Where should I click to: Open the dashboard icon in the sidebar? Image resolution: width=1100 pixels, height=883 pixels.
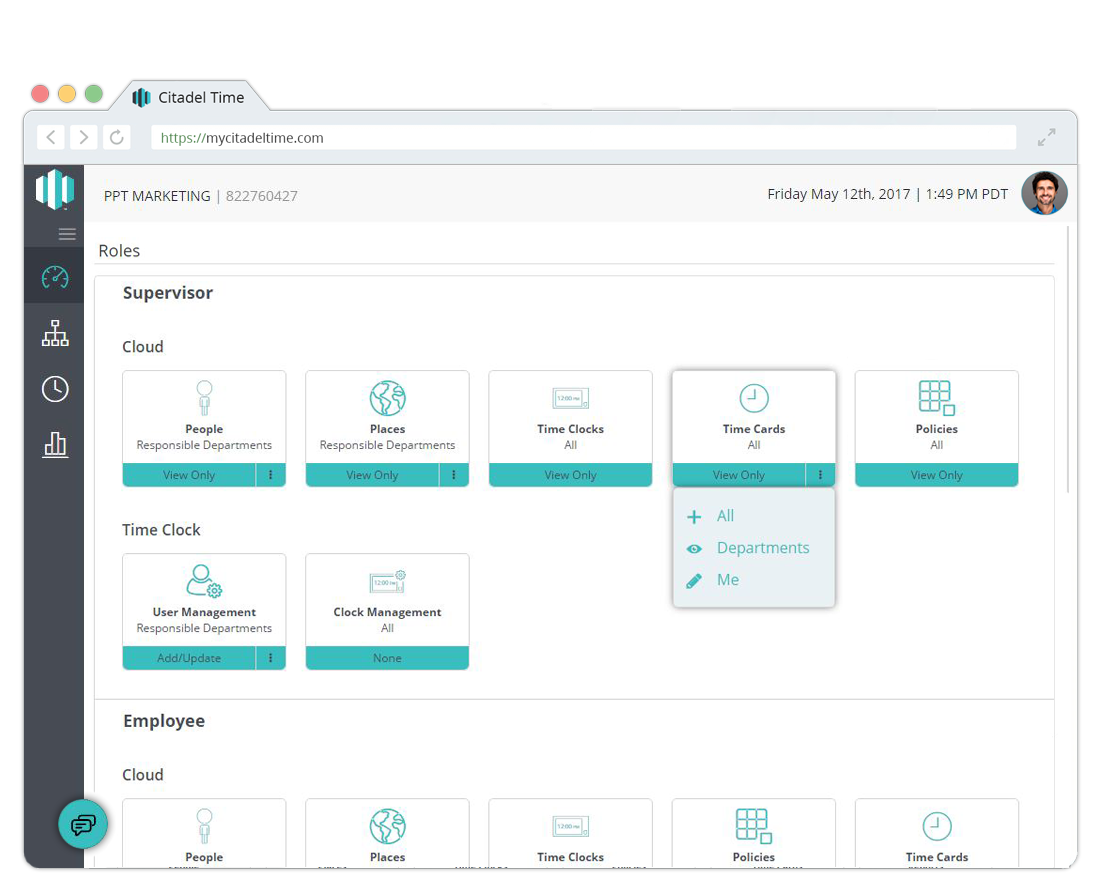point(54,277)
